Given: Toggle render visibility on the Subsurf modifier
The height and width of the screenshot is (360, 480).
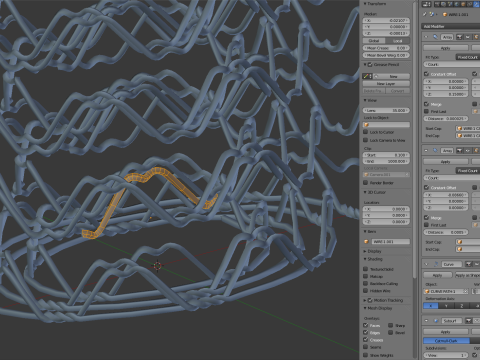Looking at the screenshot, I should pos(468,321).
